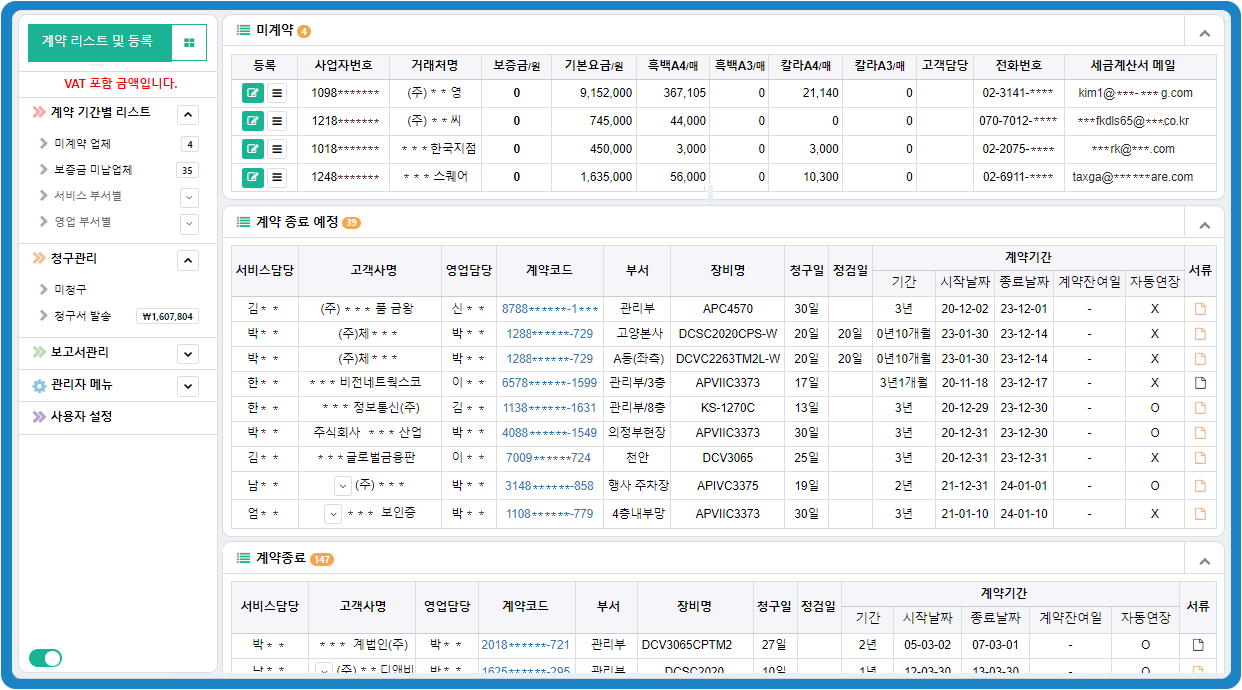The image size is (1242, 690).
Task: Click the grid icon beside 계약 리스트 및 등록
Action: [x=189, y=42]
